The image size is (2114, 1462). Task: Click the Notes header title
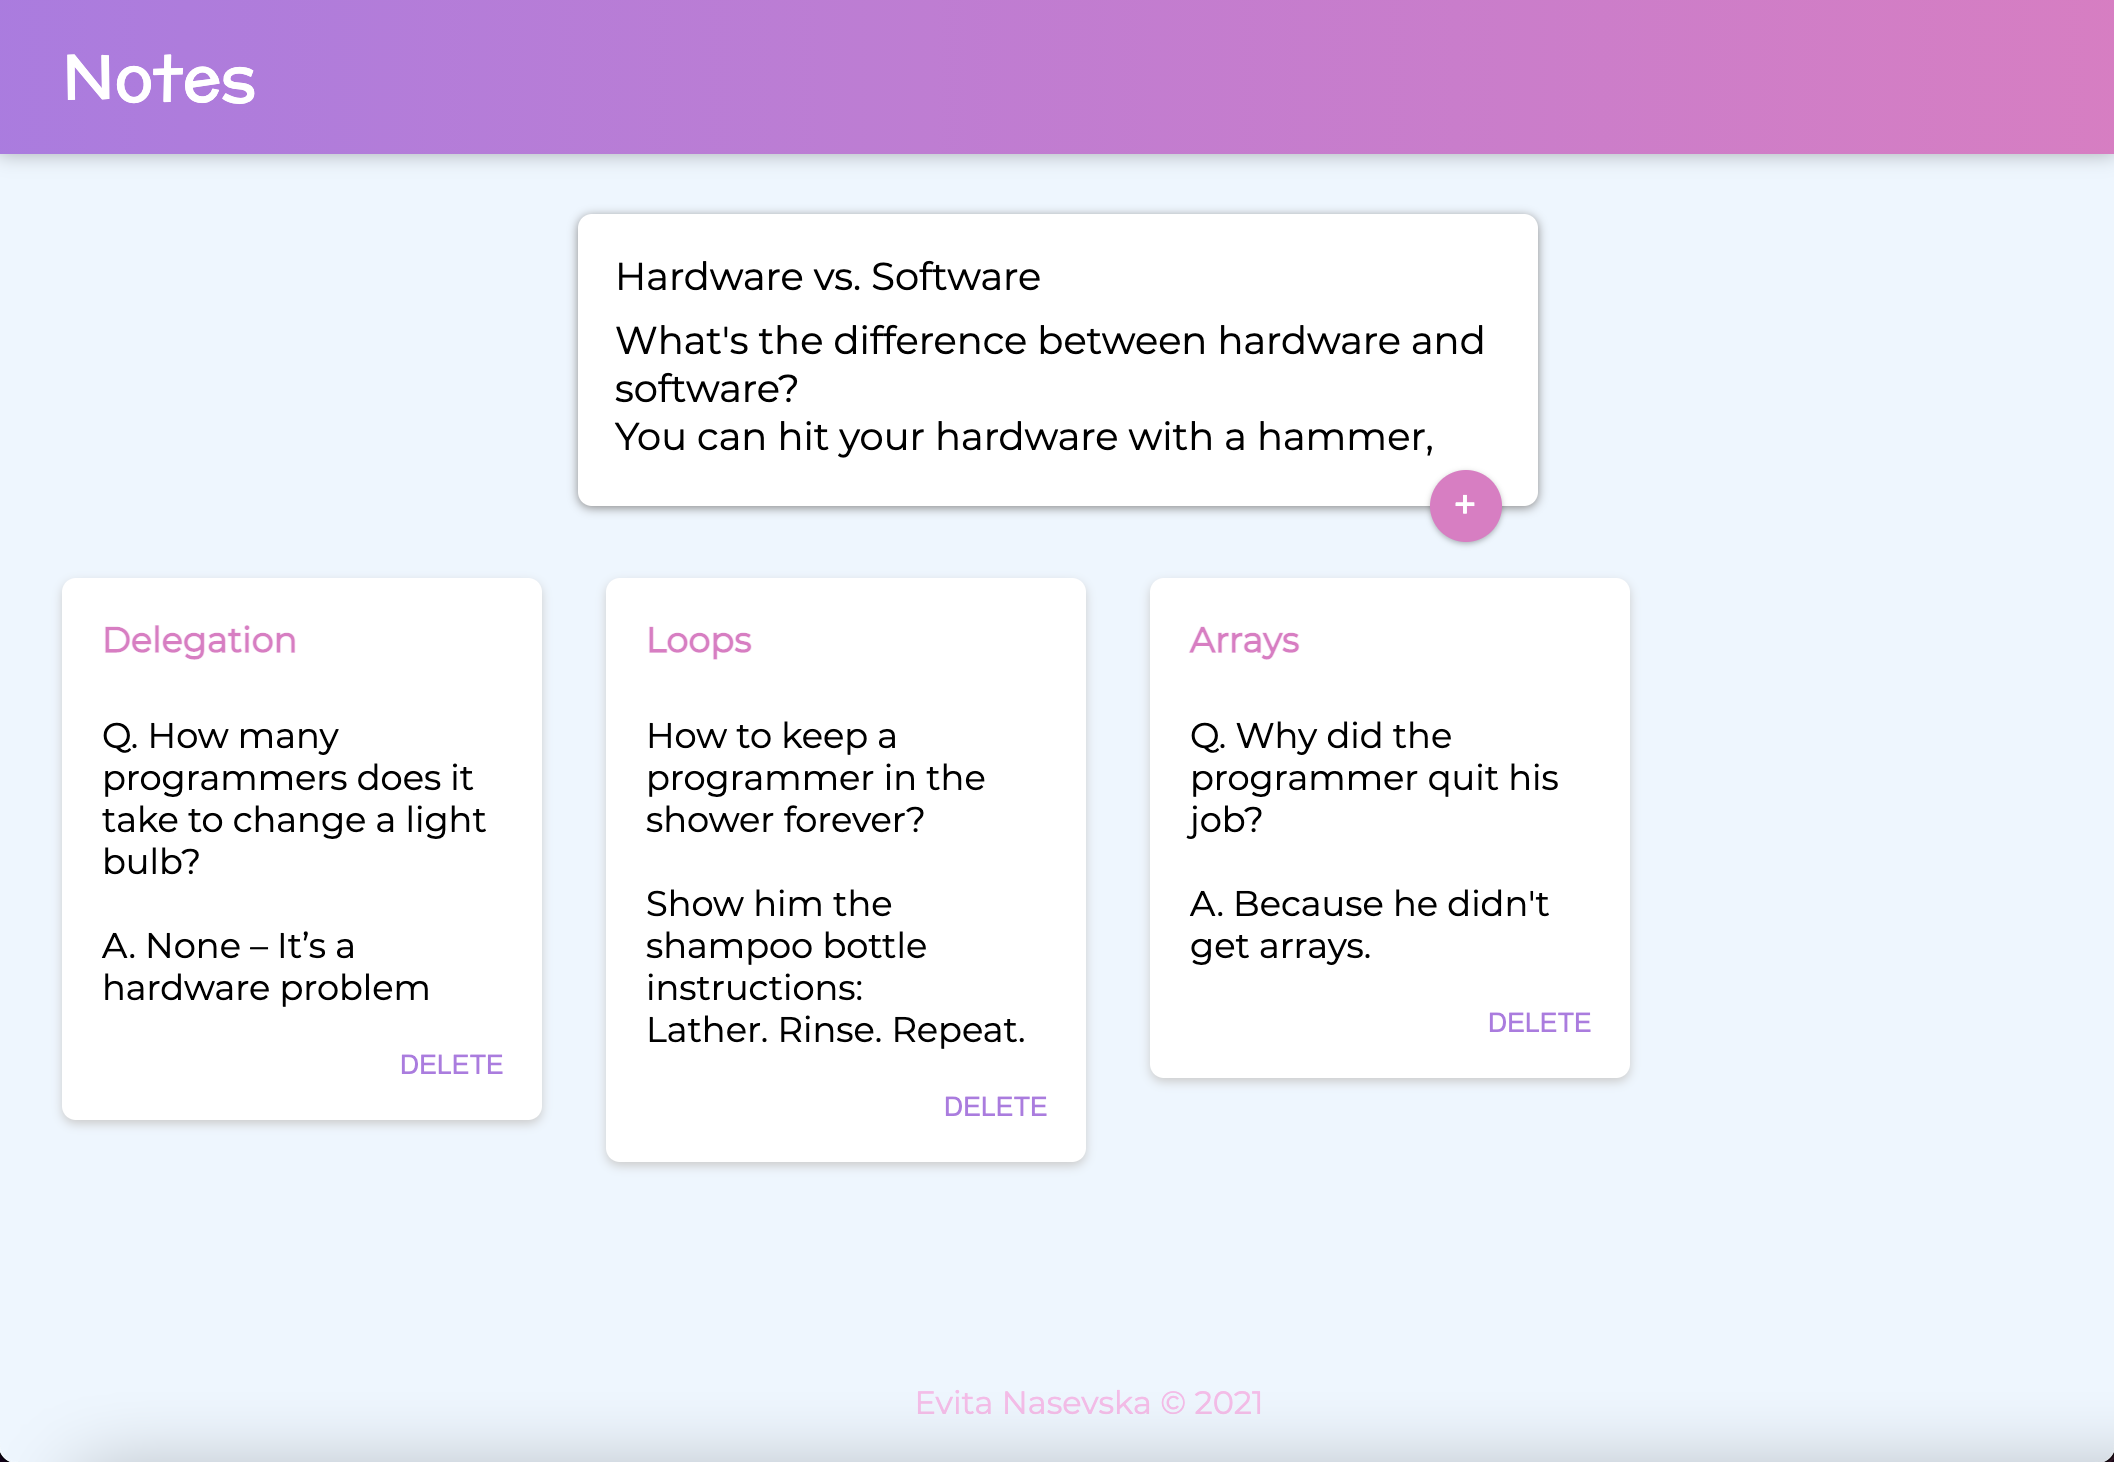[160, 79]
